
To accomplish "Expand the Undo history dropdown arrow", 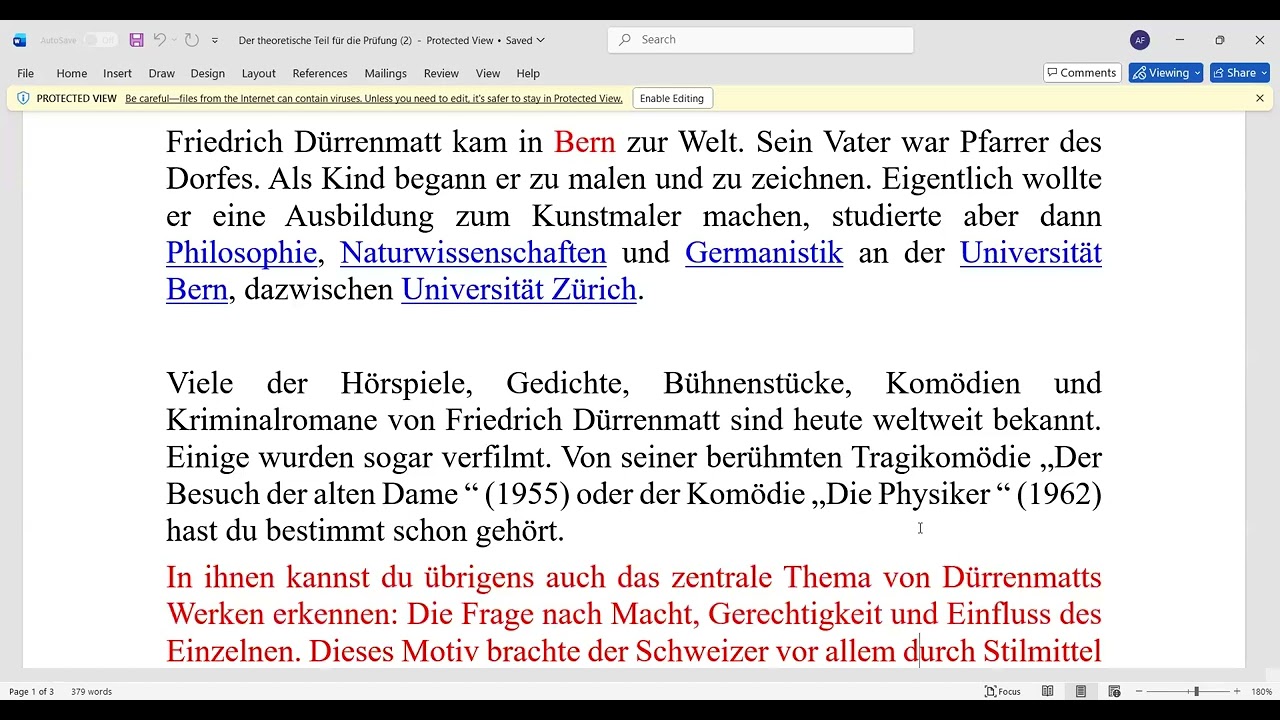I will pyautogui.click(x=174, y=40).
